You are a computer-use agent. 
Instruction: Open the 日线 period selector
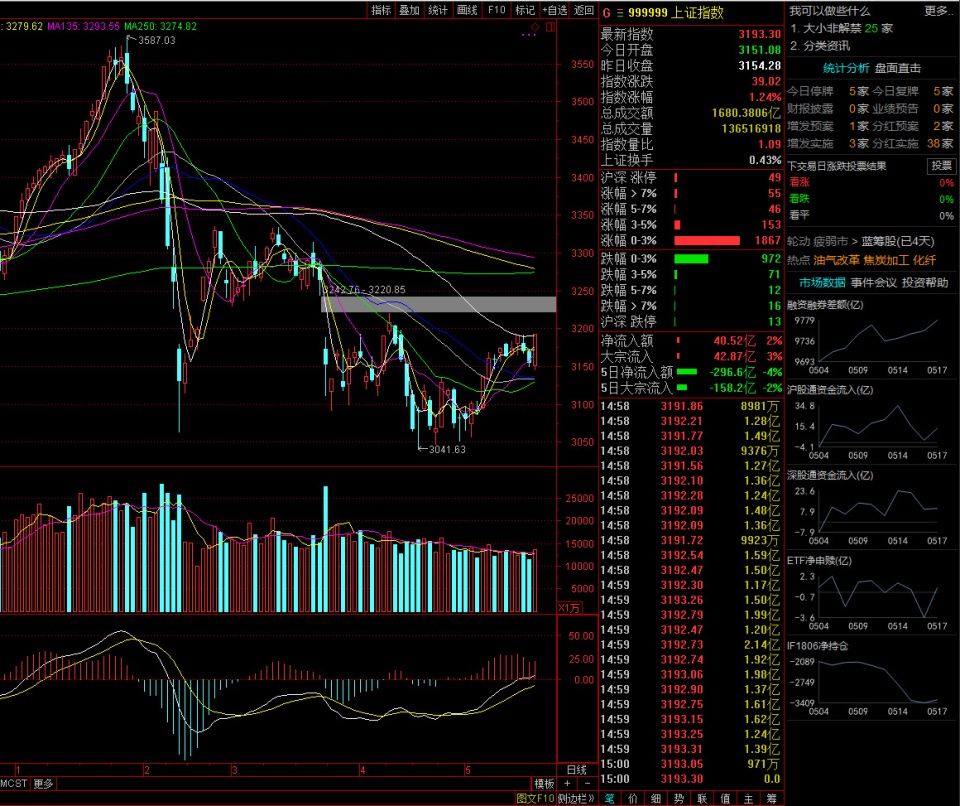tap(577, 769)
